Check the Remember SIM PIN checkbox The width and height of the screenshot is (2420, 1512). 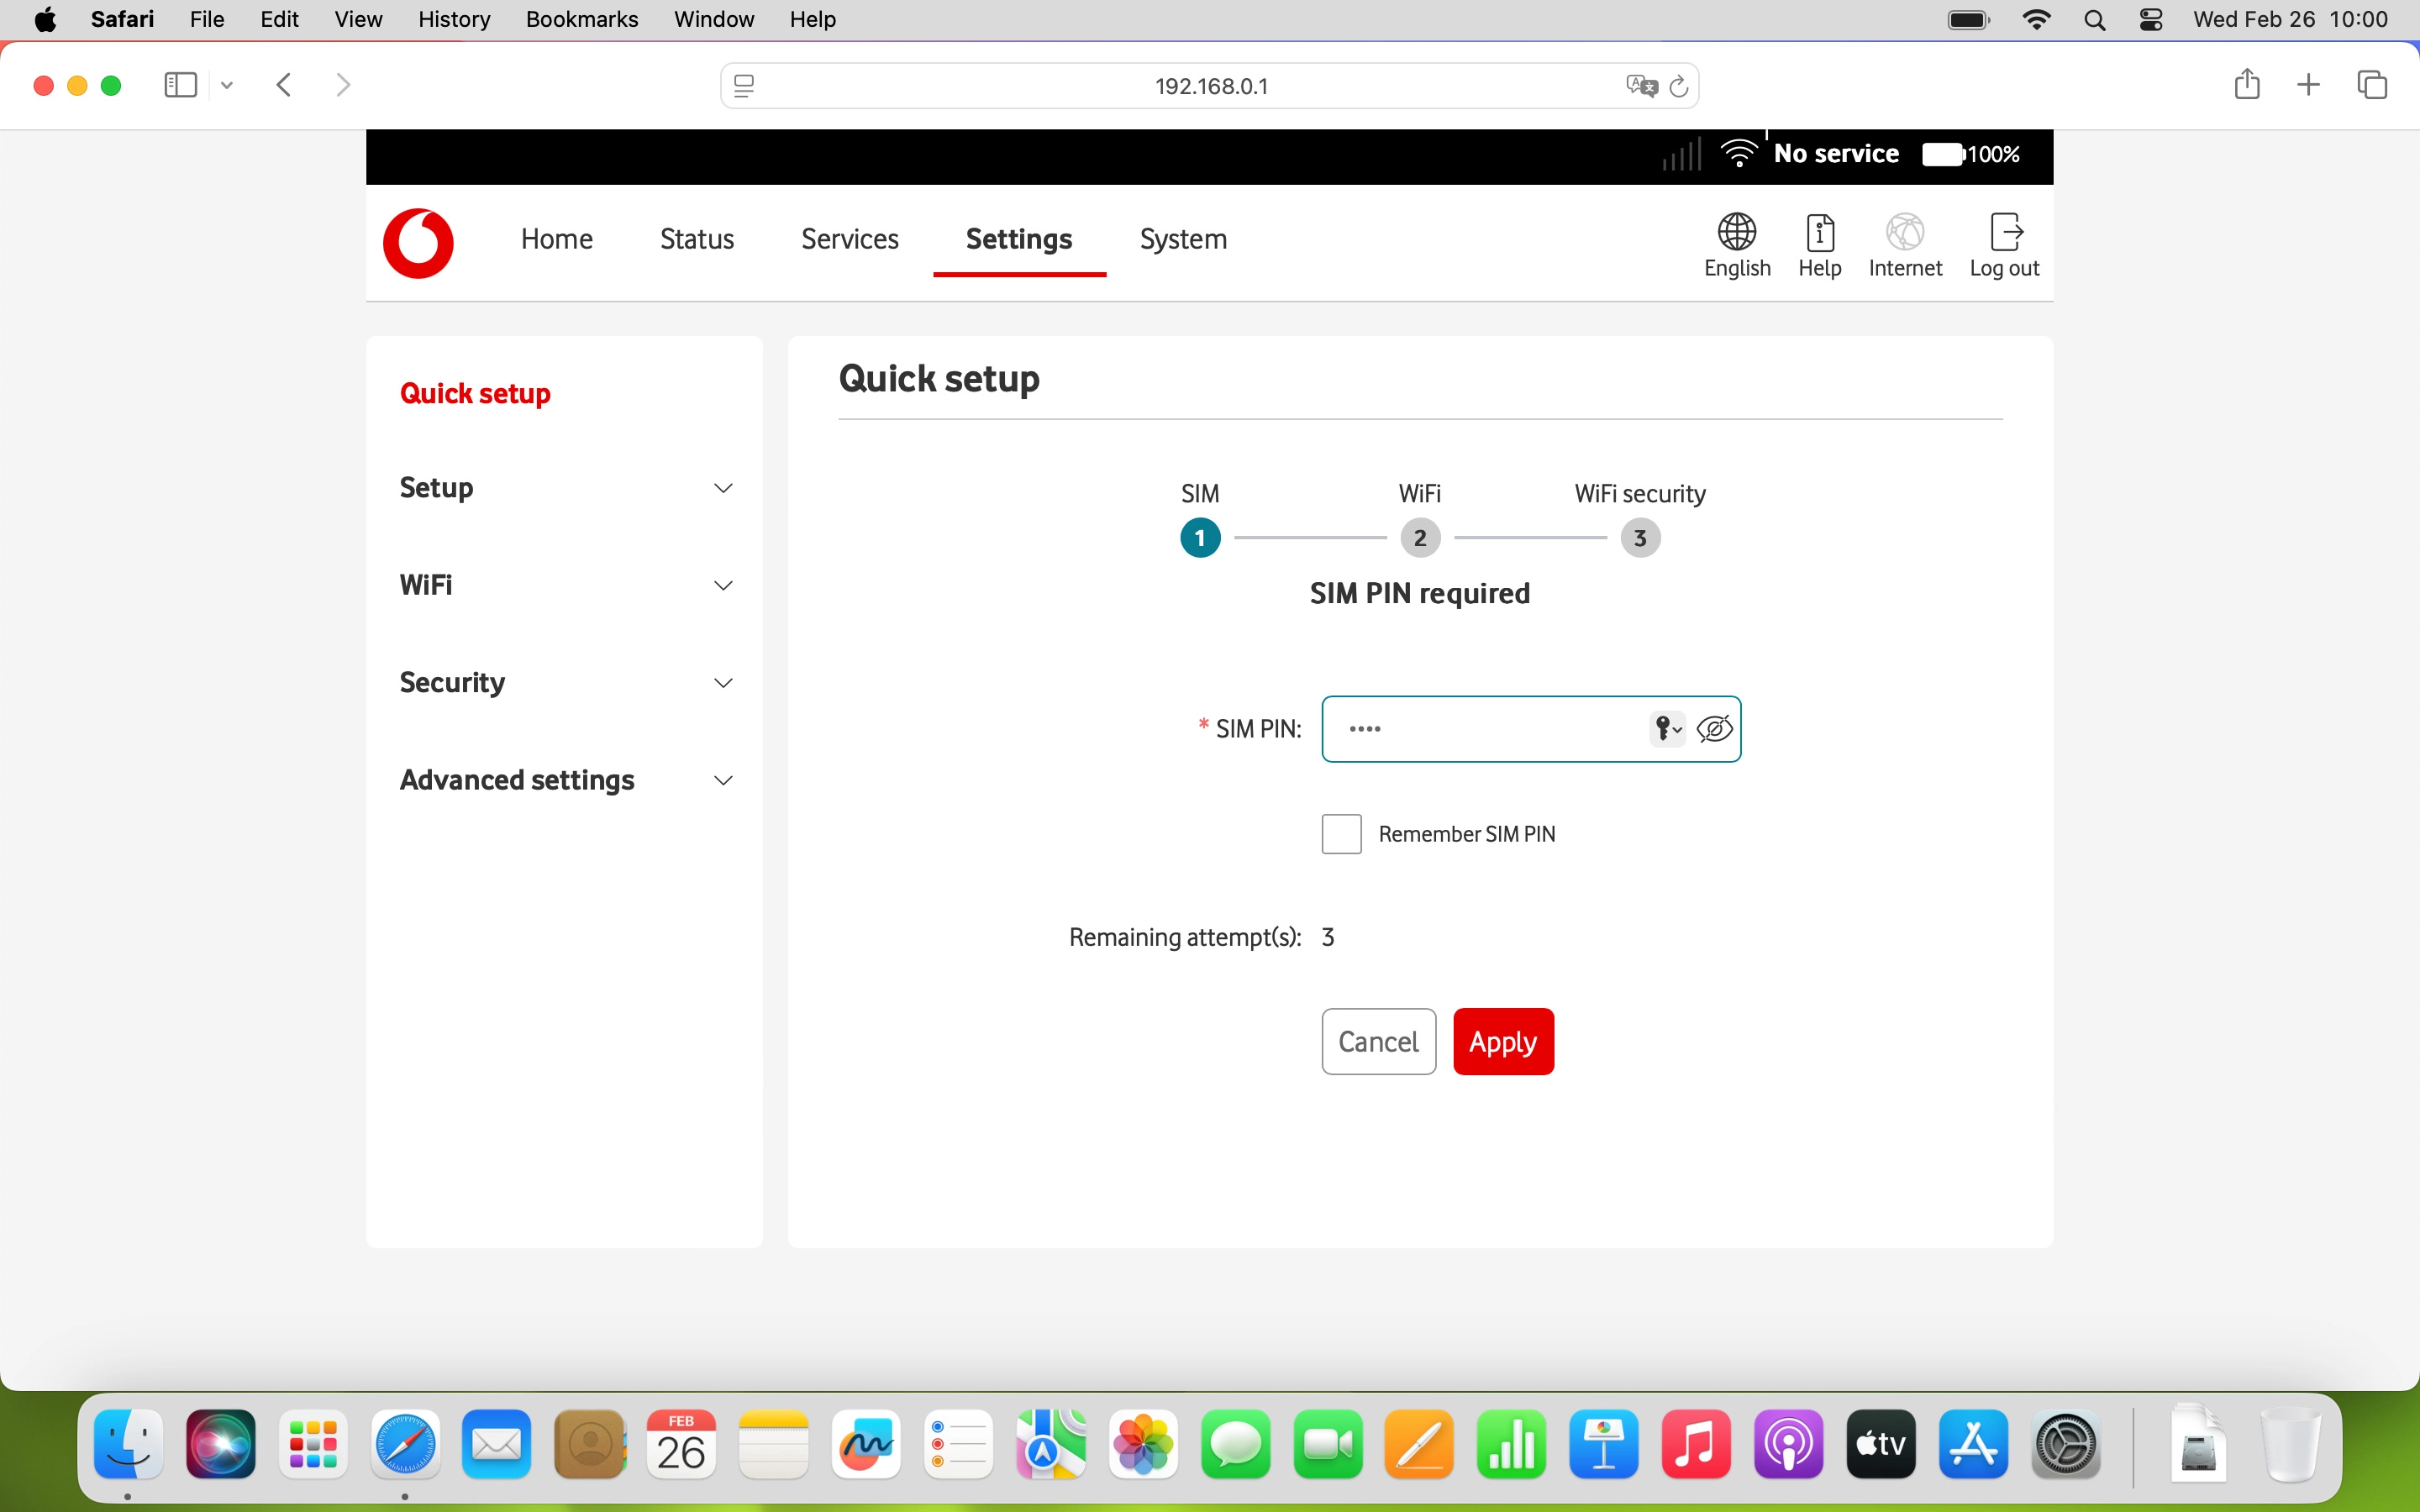click(1341, 834)
